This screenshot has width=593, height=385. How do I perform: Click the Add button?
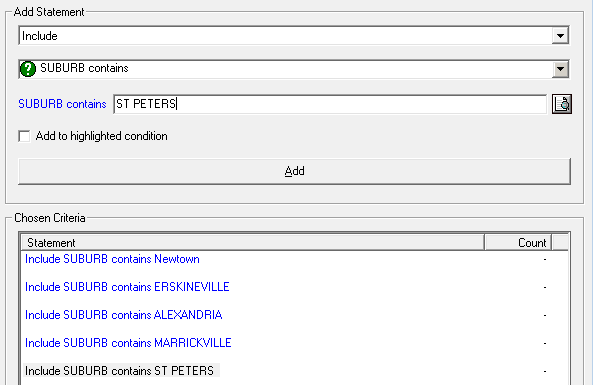tap(294, 171)
